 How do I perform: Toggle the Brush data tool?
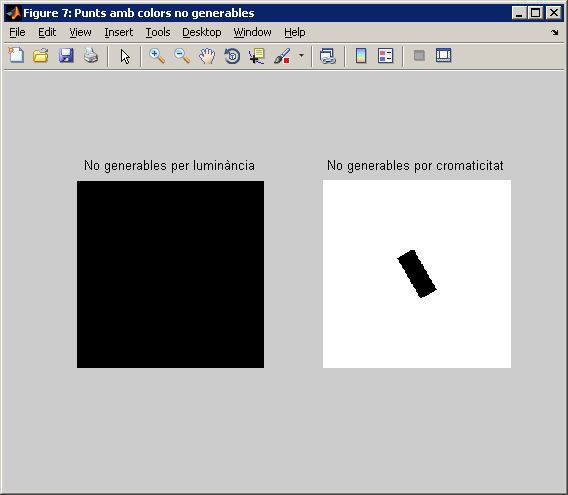282,56
